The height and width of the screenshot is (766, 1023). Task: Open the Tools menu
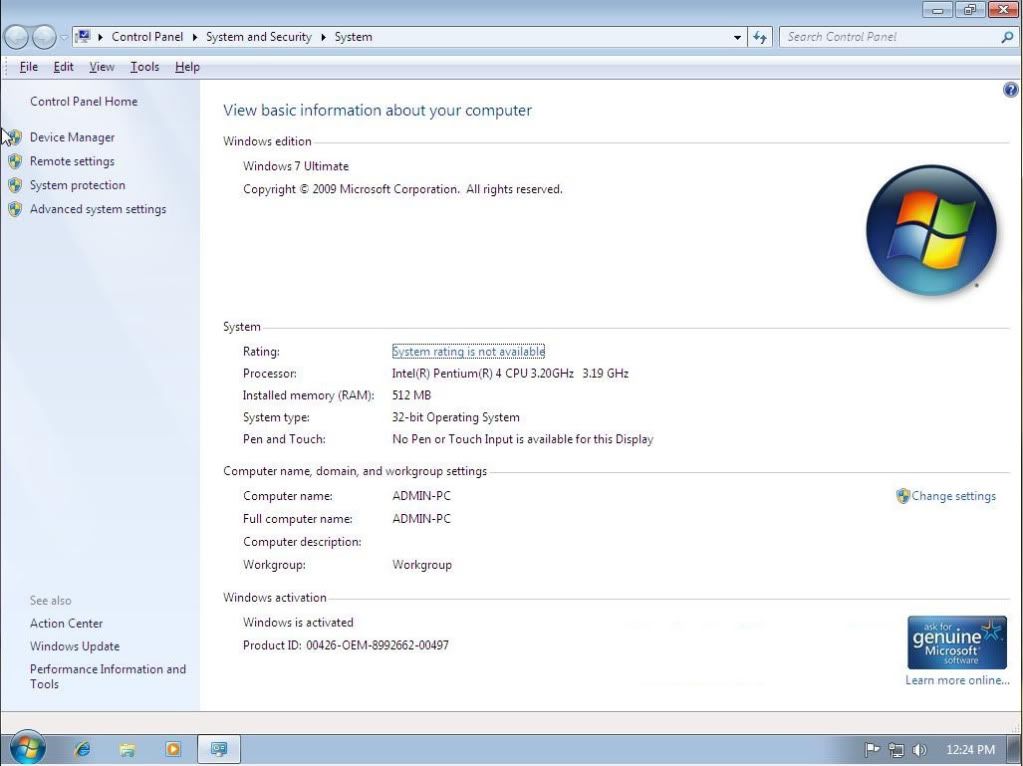click(x=145, y=67)
